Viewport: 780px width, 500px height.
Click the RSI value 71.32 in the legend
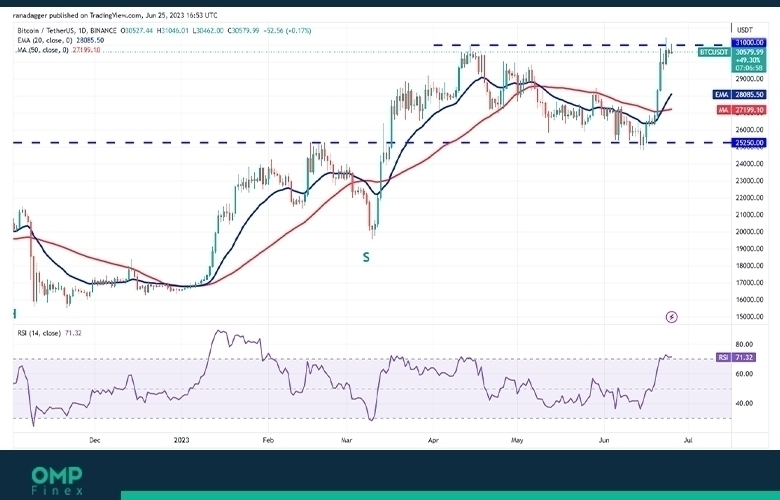73,333
